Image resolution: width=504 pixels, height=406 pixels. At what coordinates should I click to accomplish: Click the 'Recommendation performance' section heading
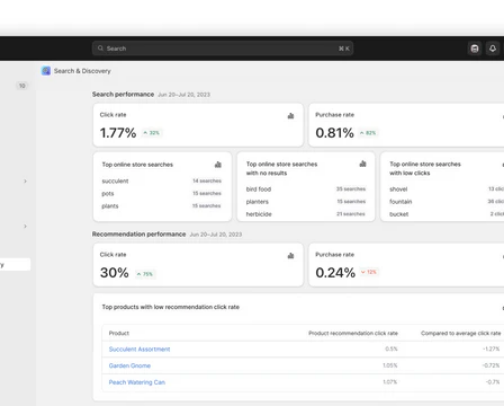tap(139, 234)
